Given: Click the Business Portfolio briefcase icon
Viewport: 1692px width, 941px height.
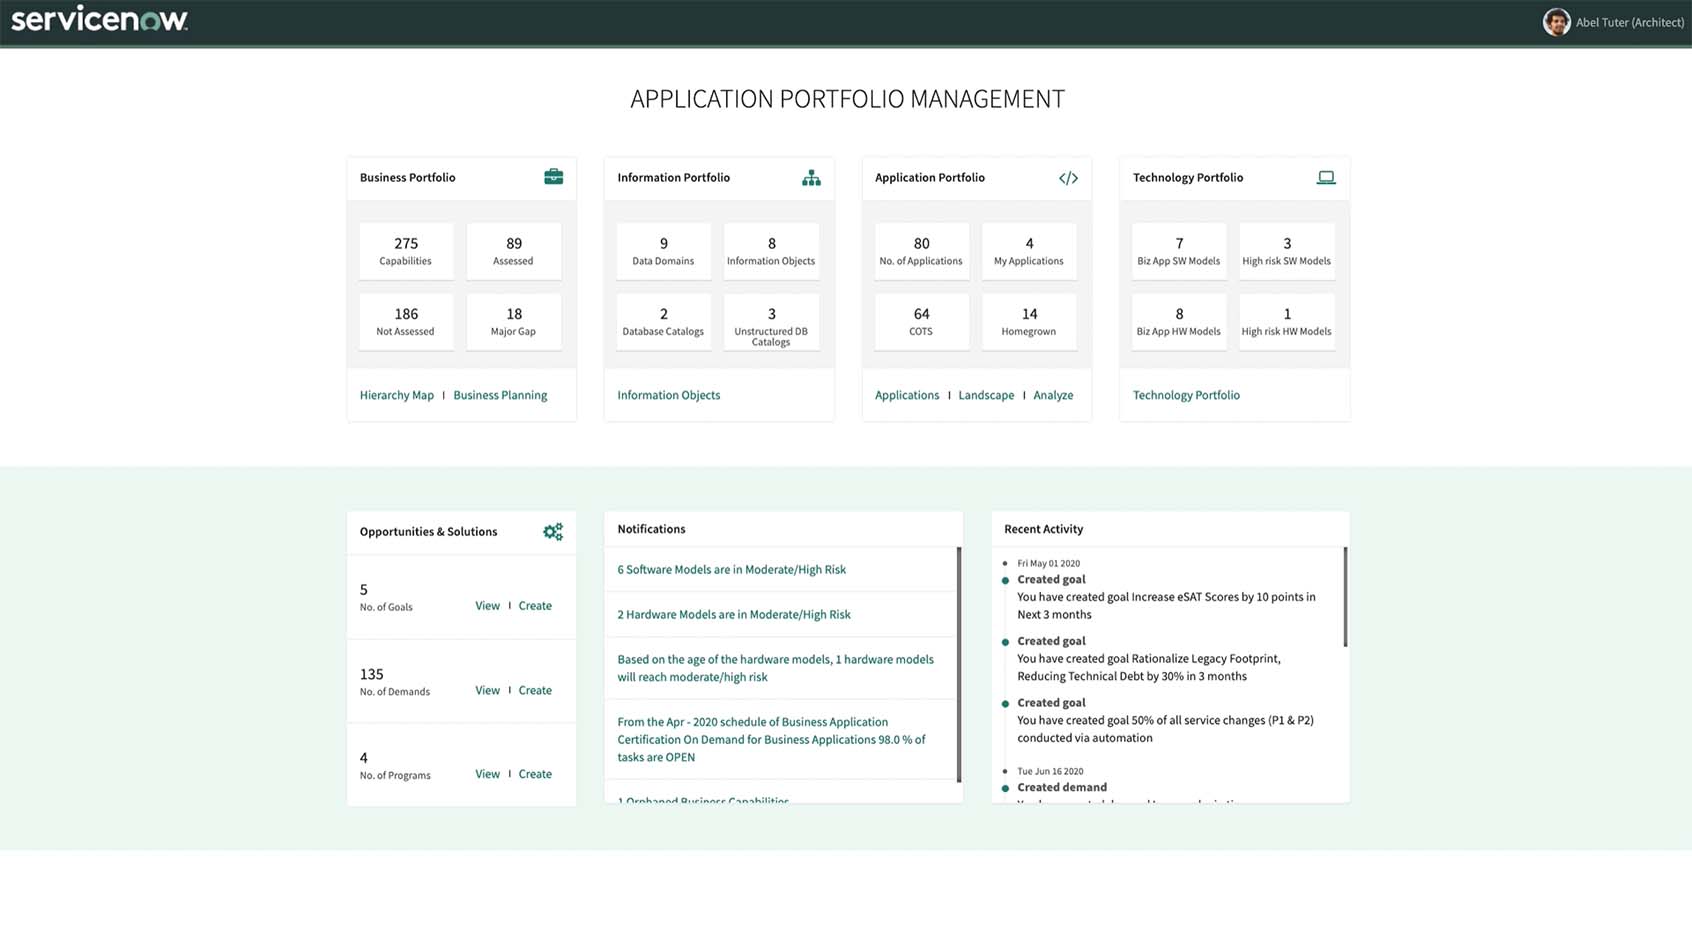Looking at the screenshot, I should click(553, 177).
